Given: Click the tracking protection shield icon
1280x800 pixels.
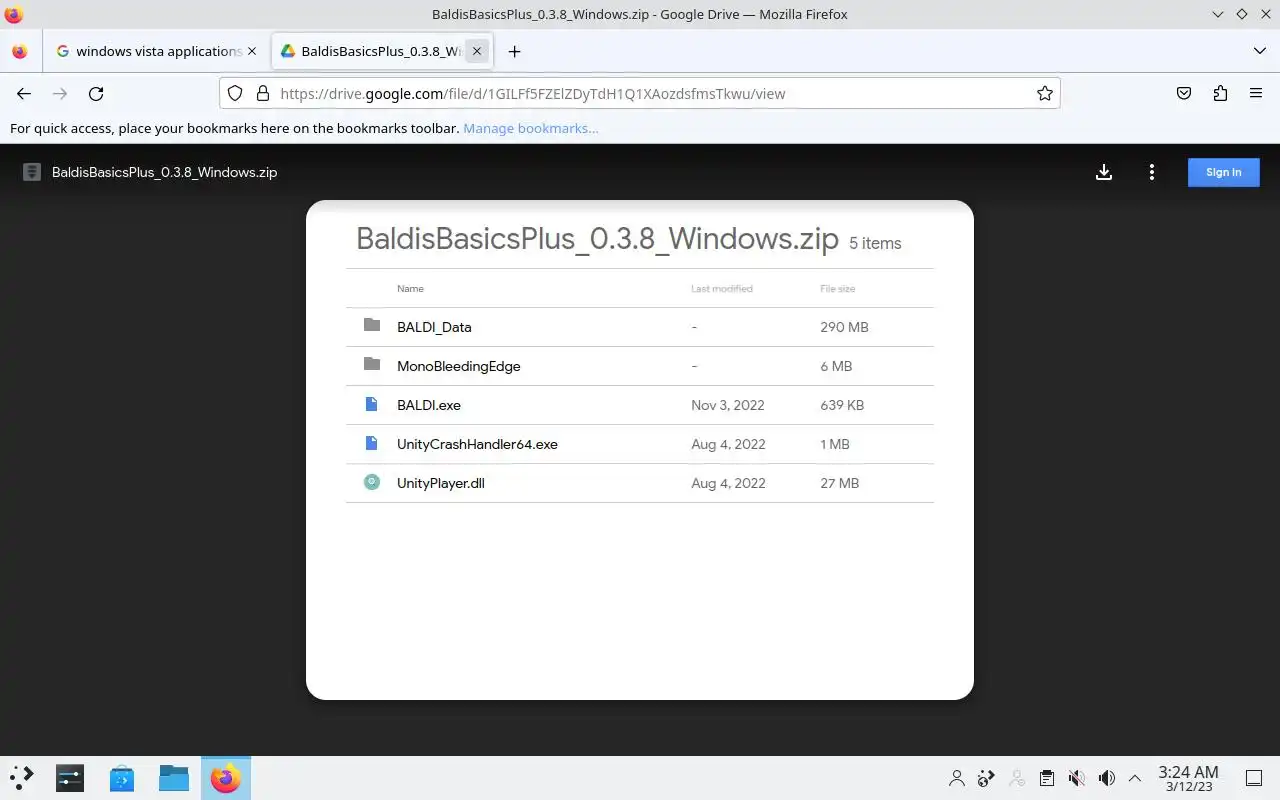Looking at the screenshot, I should (x=235, y=93).
